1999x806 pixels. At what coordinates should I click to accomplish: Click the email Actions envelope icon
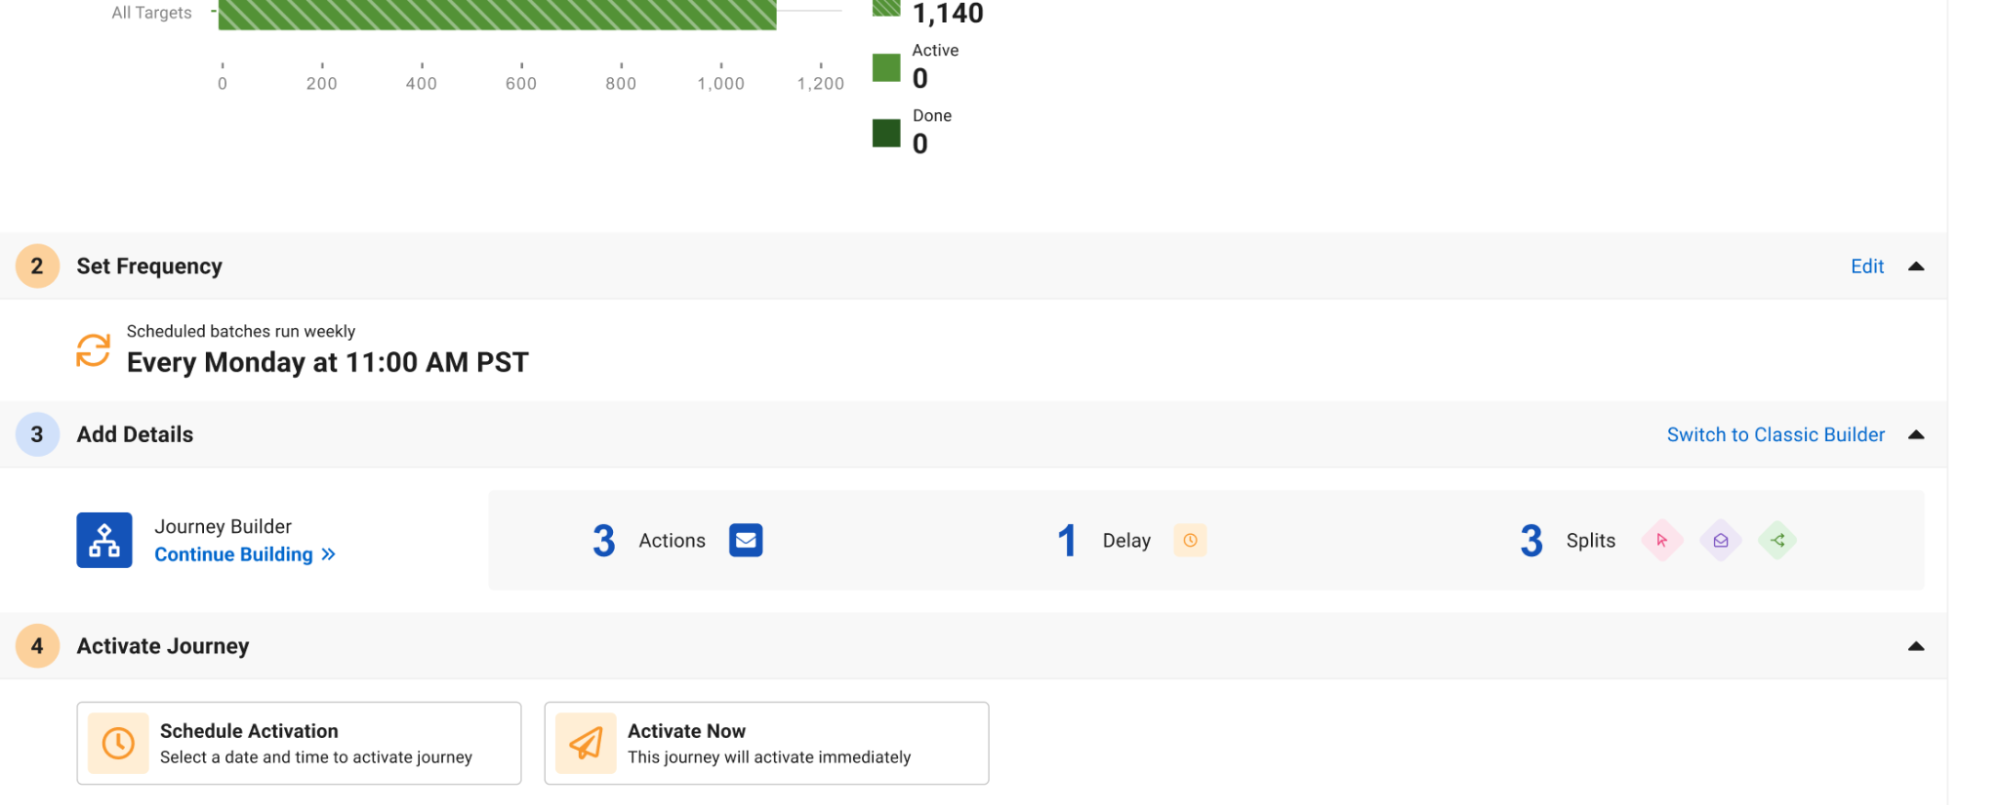point(746,540)
